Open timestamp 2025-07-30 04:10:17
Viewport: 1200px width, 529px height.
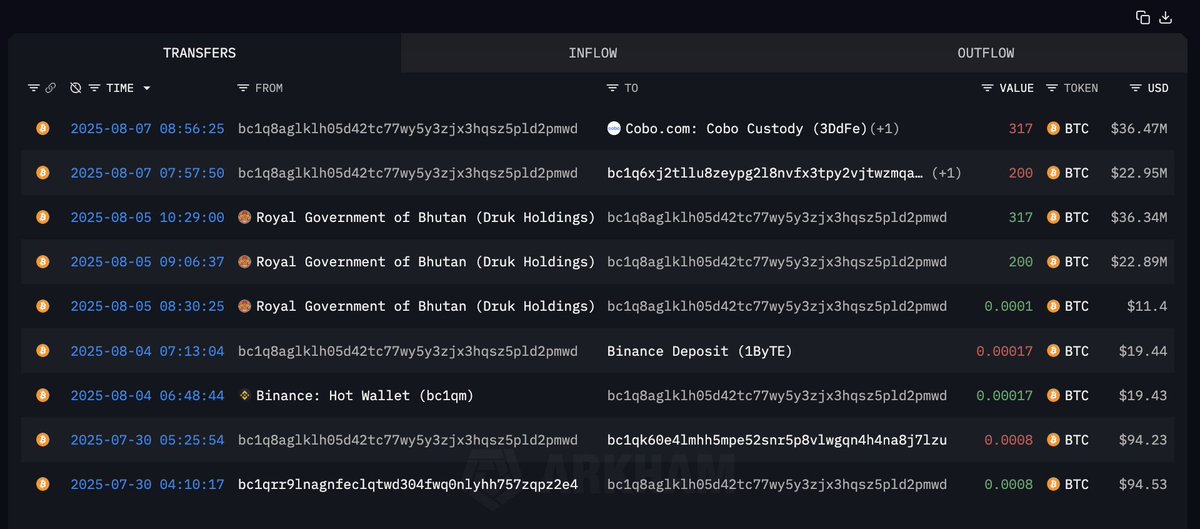[x=147, y=484]
